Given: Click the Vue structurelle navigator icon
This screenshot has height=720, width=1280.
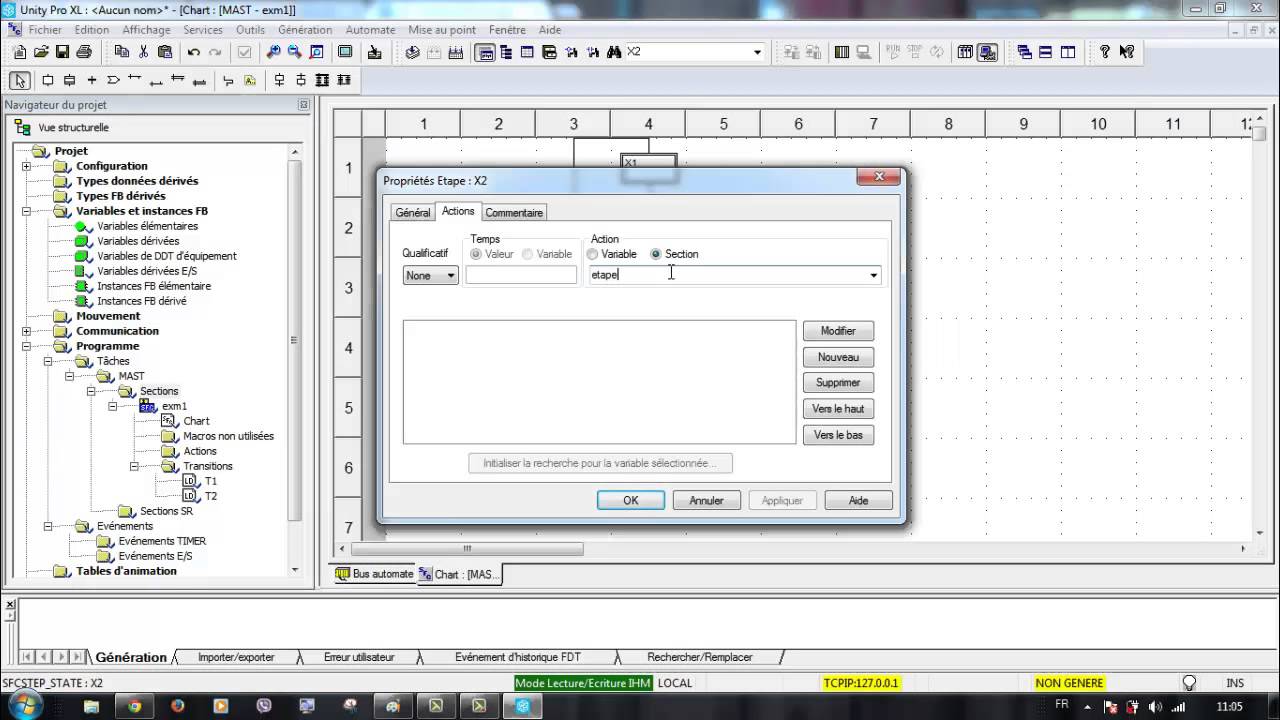Looking at the screenshot, I should (x=24, y=128).
